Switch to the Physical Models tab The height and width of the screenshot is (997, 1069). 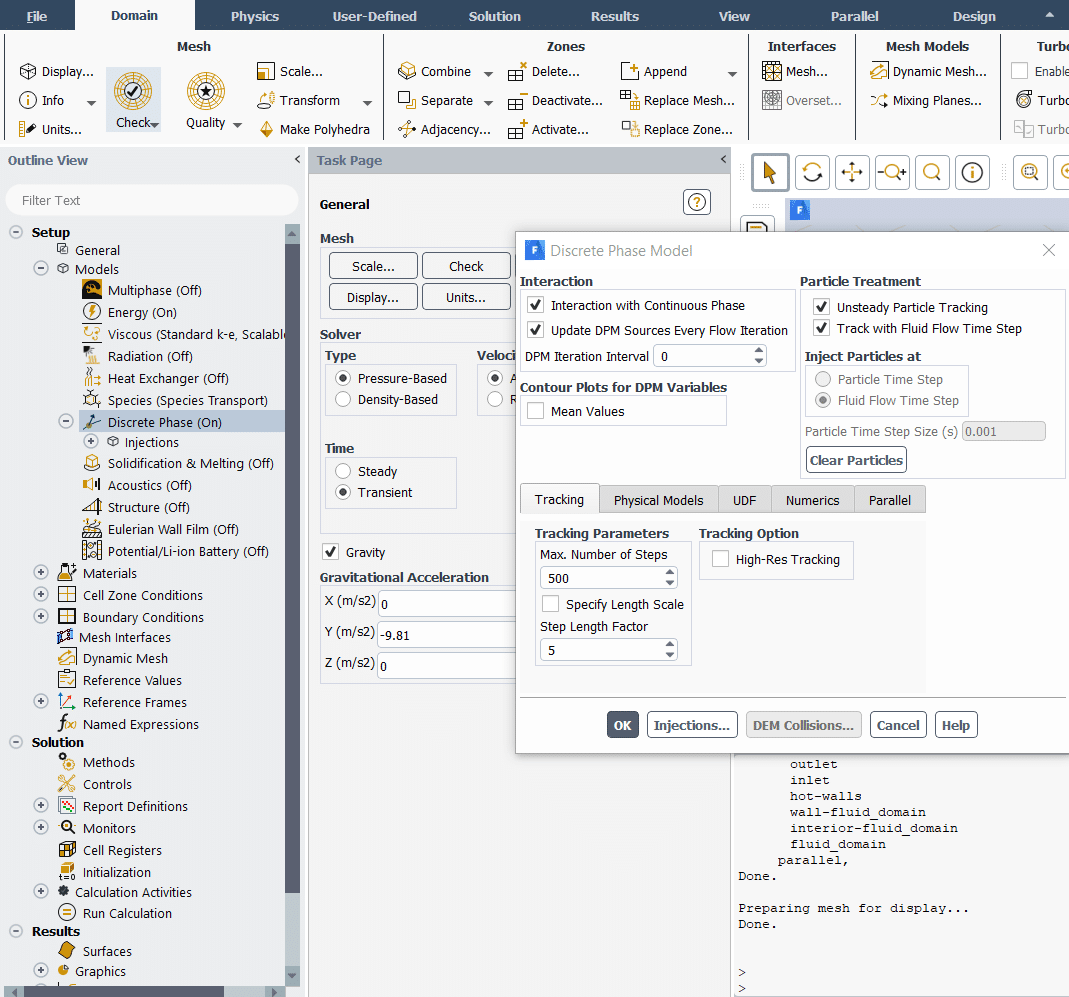coord(658,500)
